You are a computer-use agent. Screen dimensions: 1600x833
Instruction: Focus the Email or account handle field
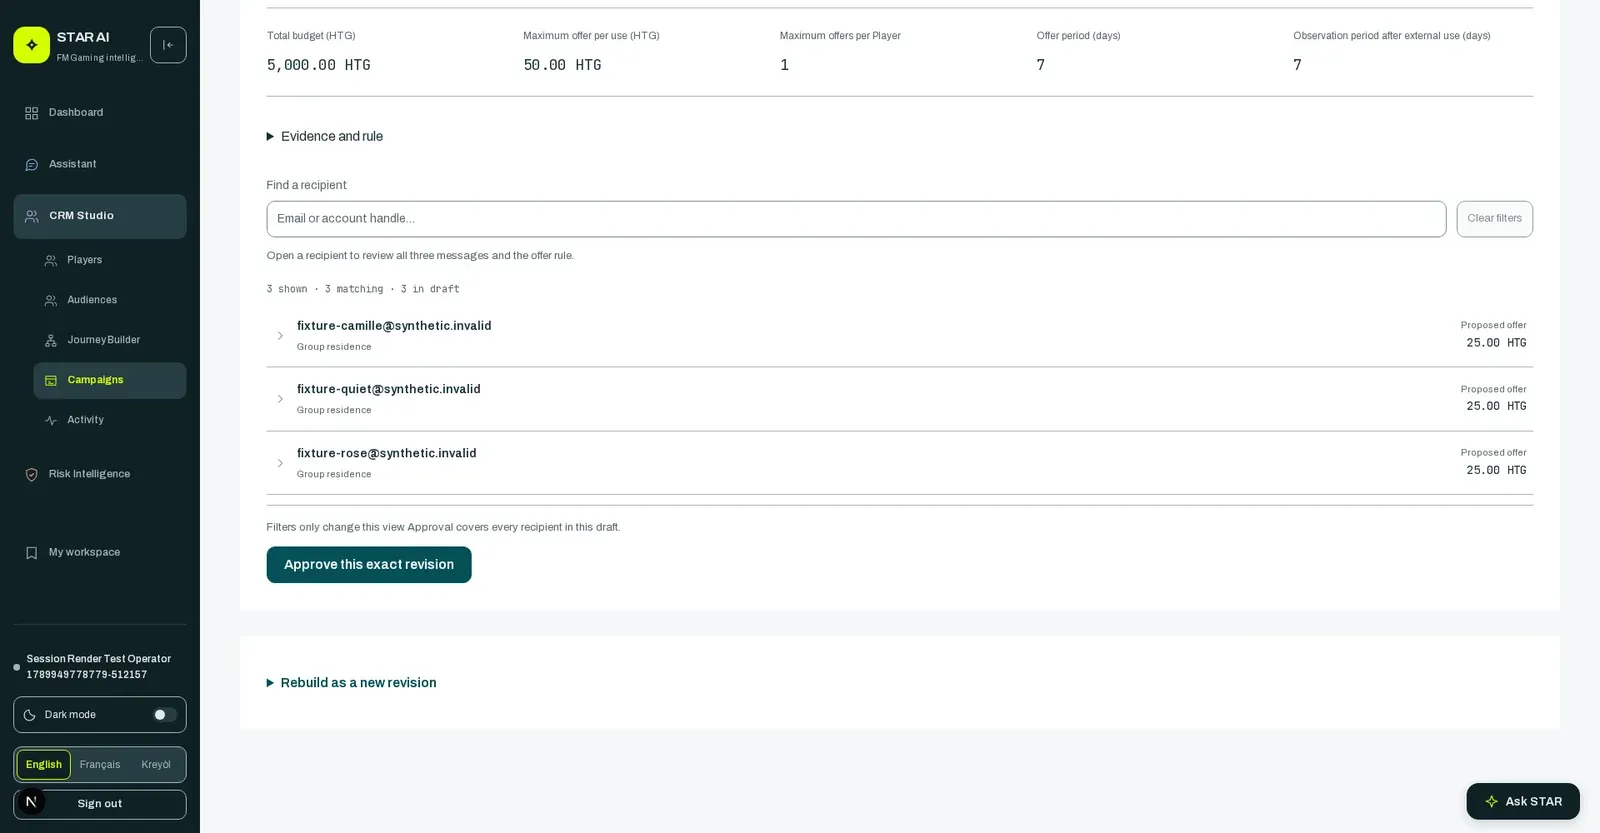point(856,219)
